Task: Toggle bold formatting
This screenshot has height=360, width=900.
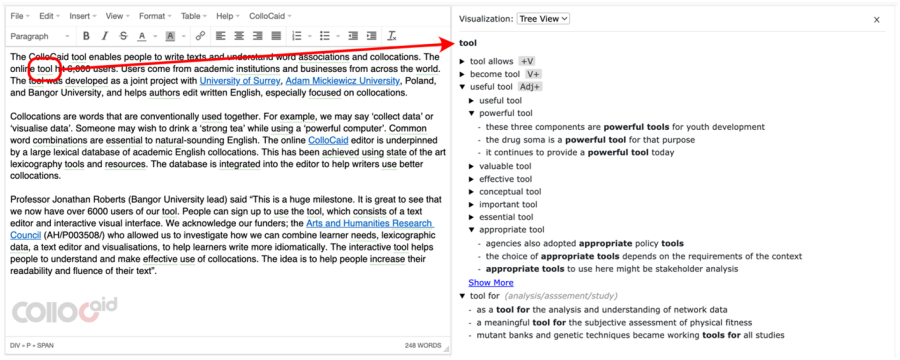Action: [86, 36]
